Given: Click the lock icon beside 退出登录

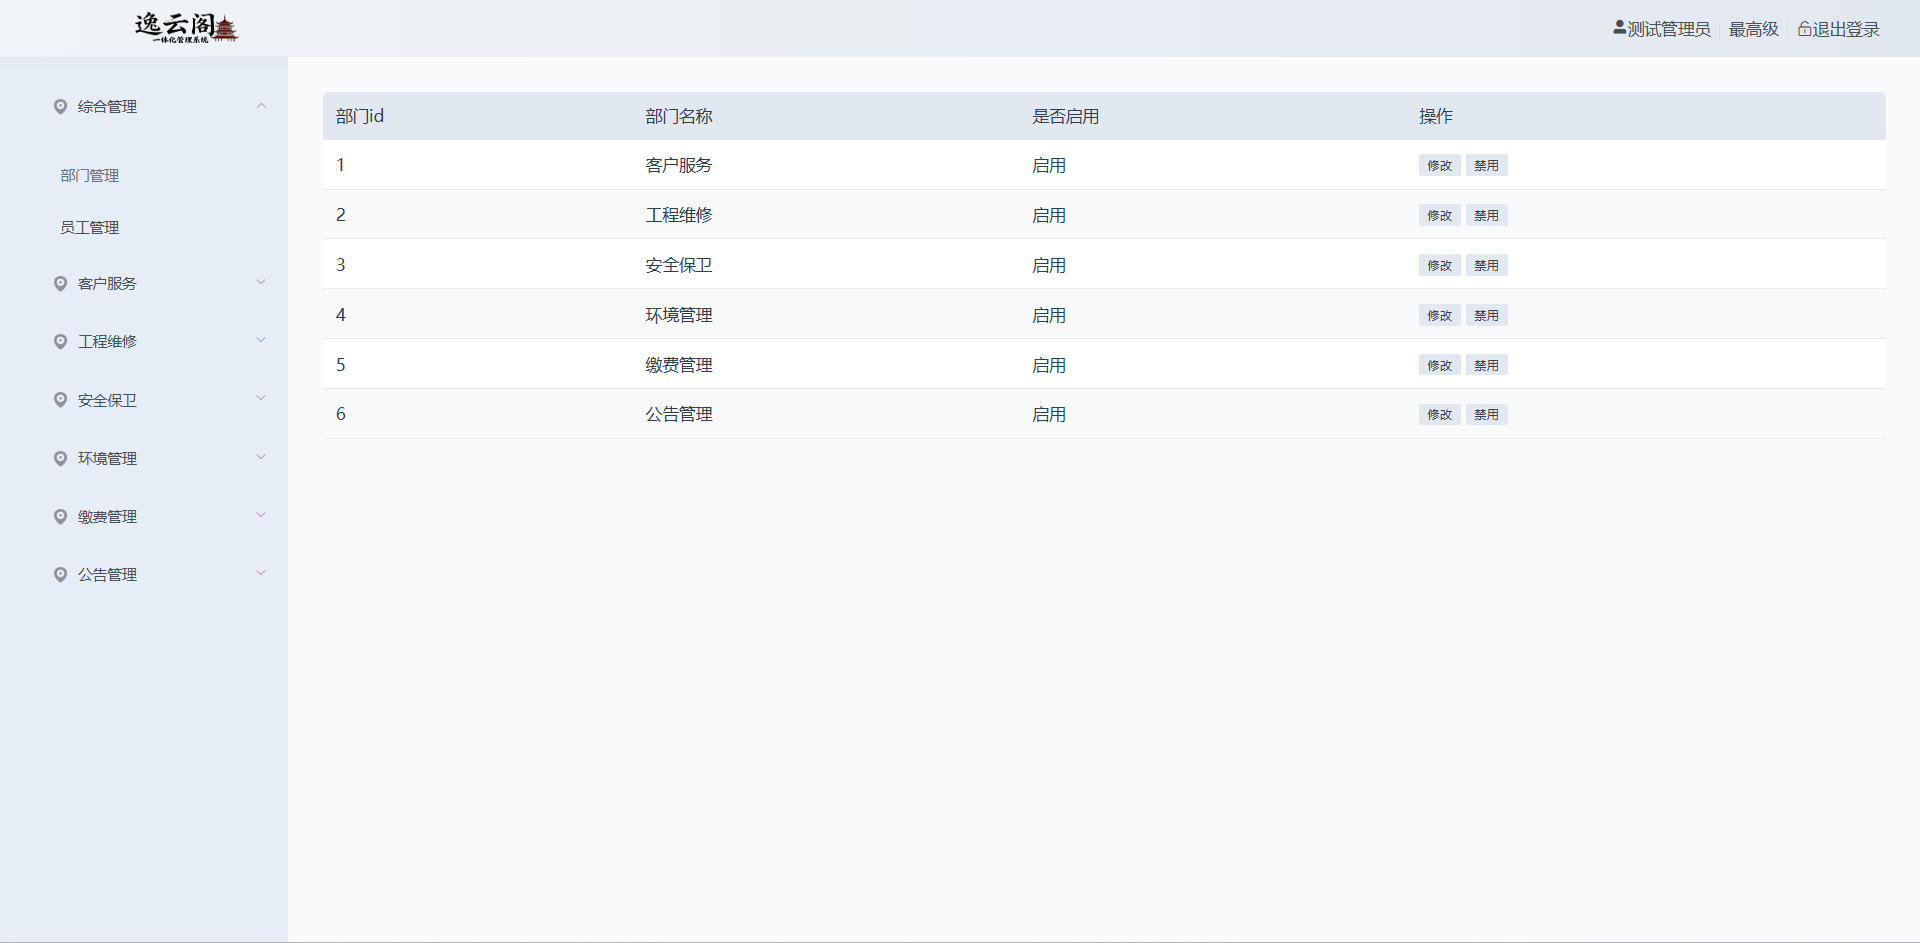Looking at the screenshot, I should pyautogui.click(x=1804, y=29).
